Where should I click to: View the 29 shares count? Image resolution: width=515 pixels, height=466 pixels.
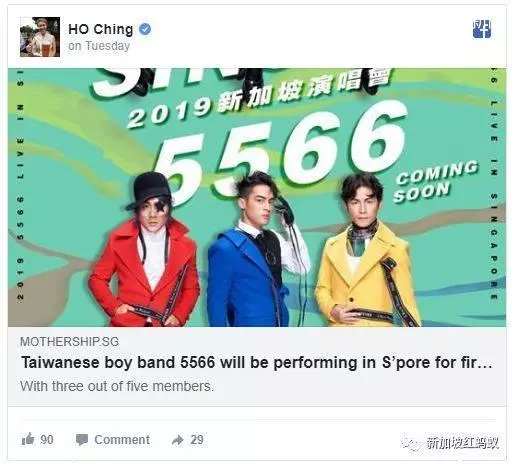pos(197,440)
